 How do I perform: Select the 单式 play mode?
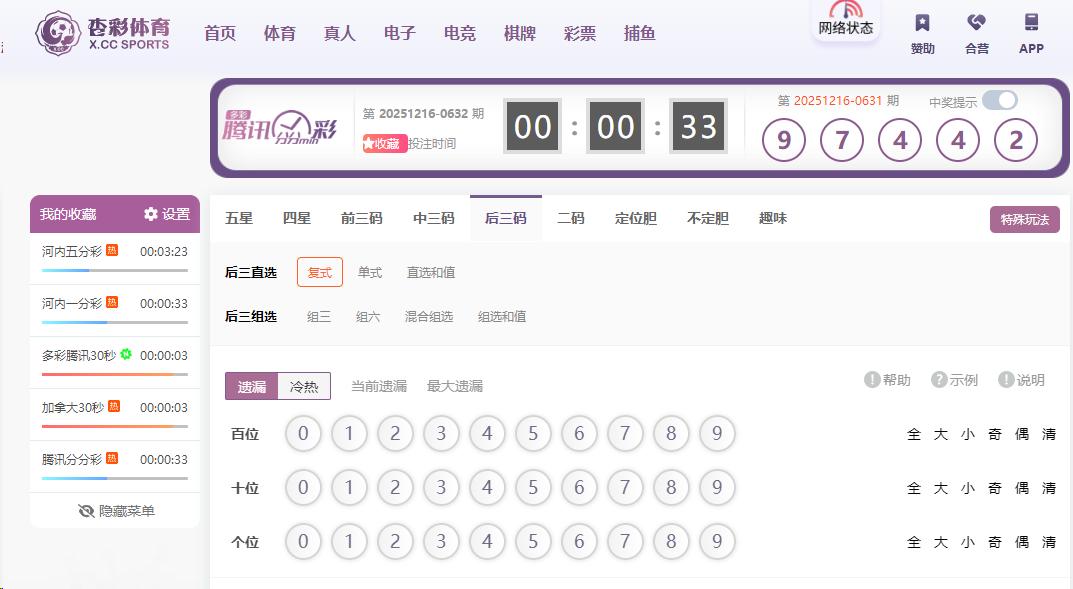click(x=370, y=272)
